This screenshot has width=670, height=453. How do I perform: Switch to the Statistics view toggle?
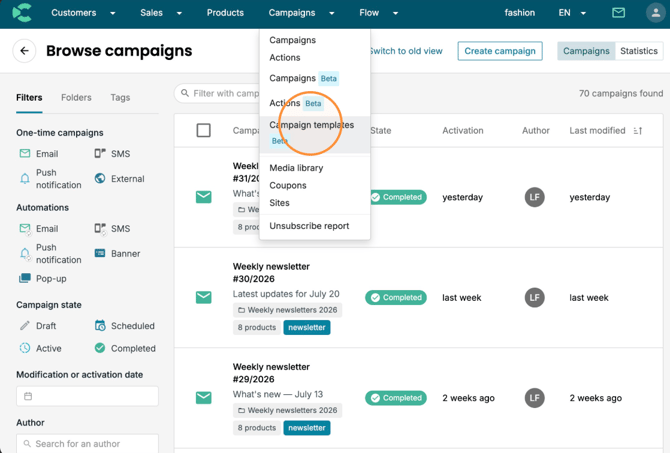639,51
